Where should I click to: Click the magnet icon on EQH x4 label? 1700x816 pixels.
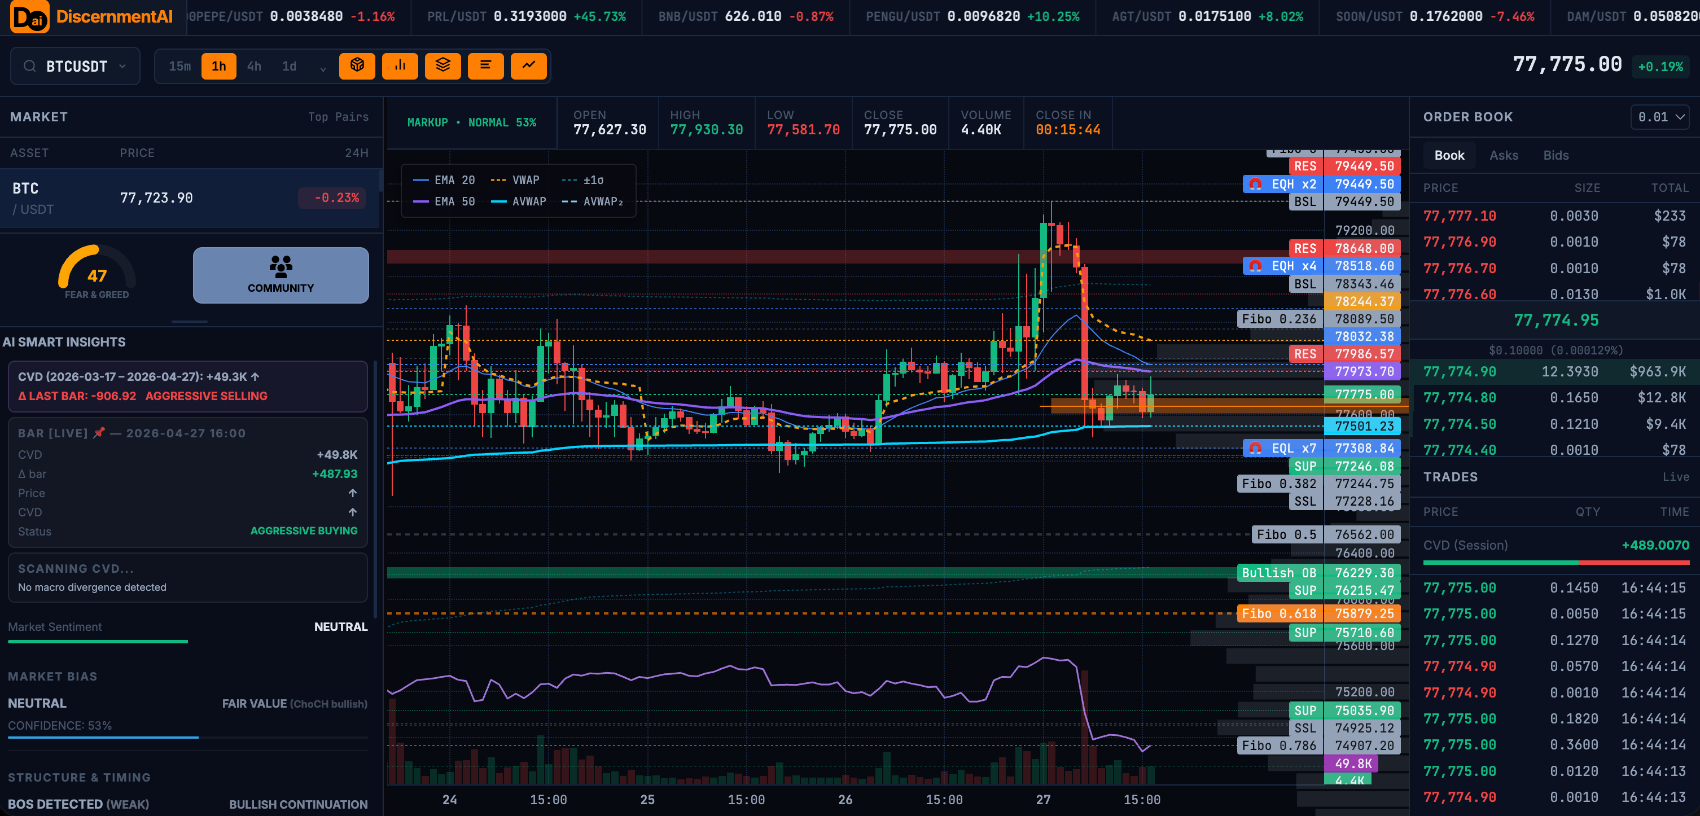pyautogui.click(x=1255, y=266)
